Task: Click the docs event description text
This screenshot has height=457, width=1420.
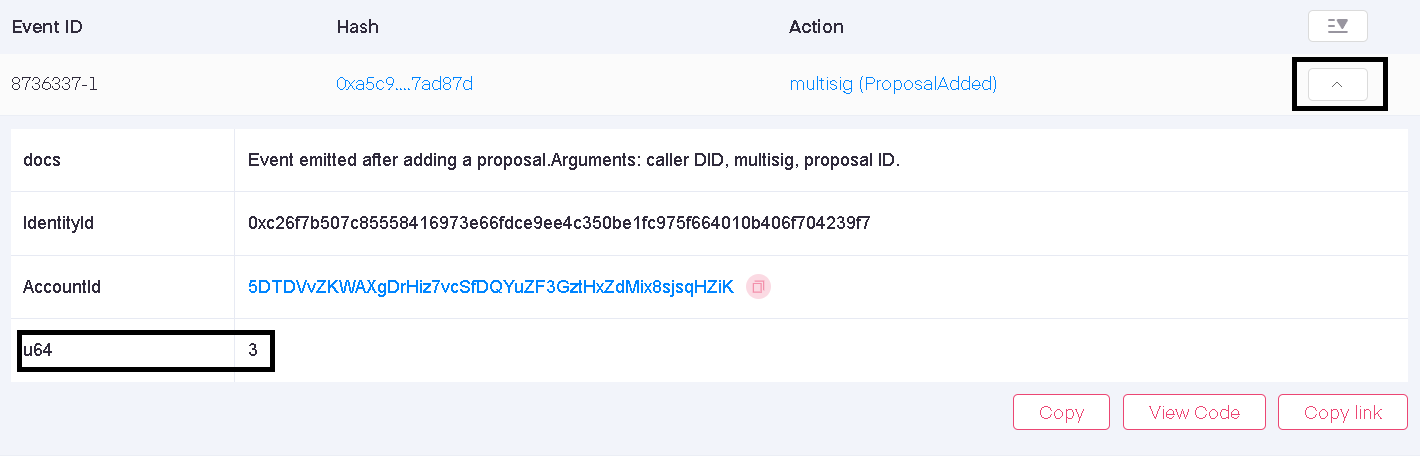Action: point(574,160)
